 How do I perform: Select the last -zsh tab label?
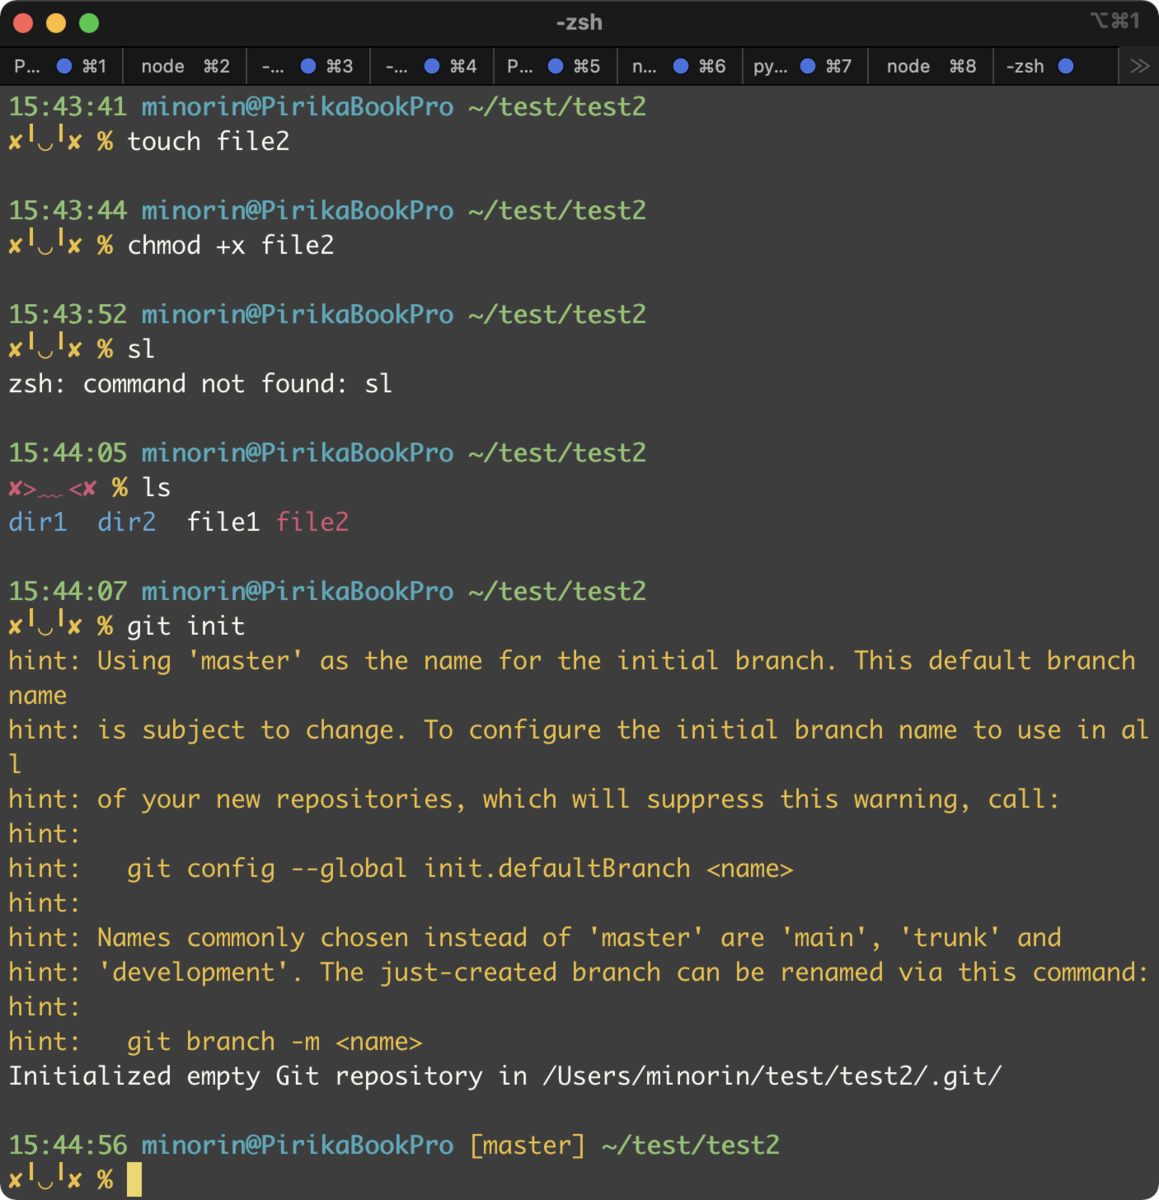(x=1025, y=66)
